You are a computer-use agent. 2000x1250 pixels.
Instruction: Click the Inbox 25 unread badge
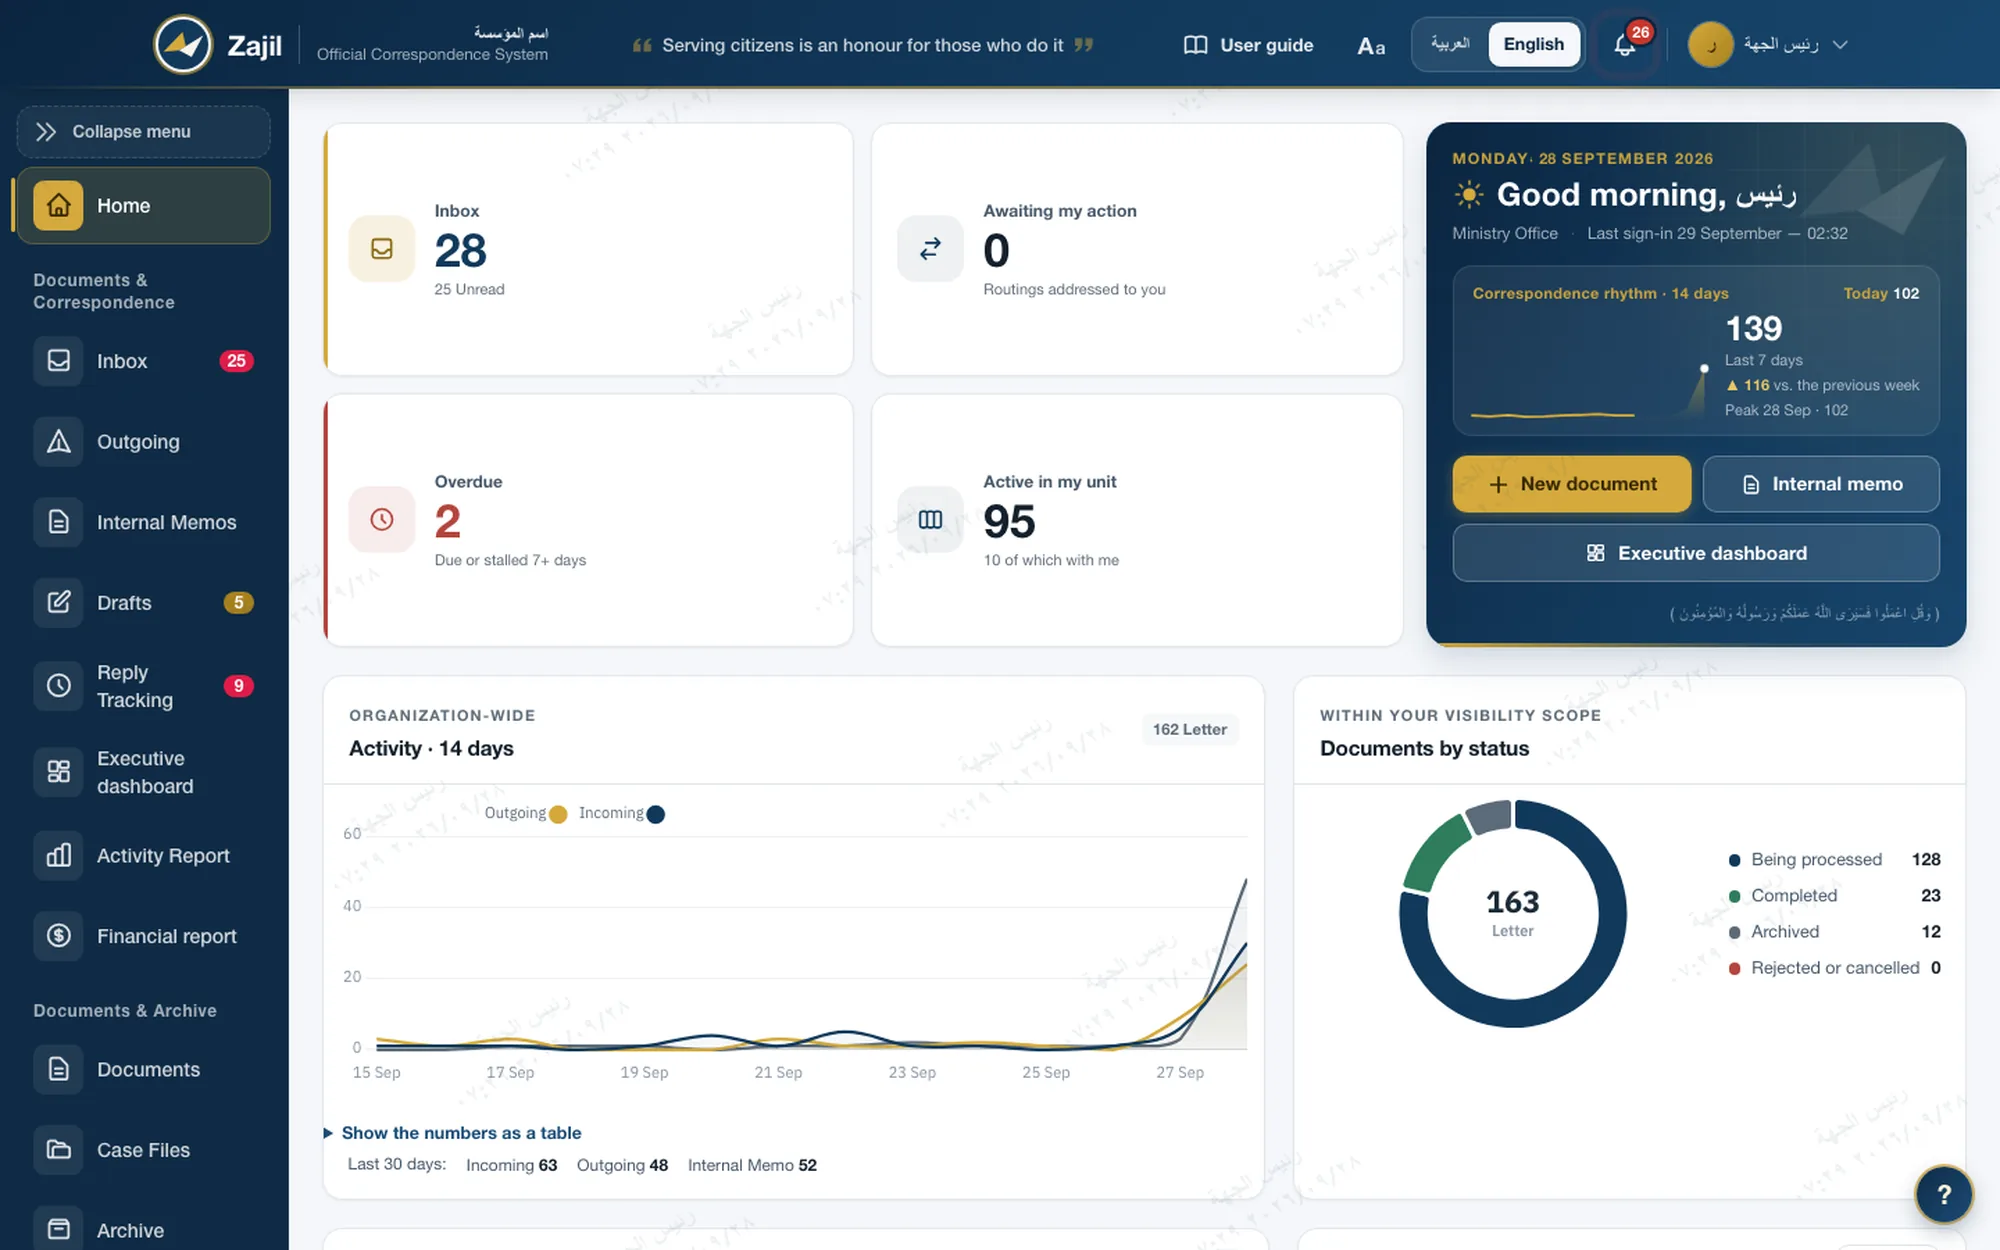coord(236,361)
